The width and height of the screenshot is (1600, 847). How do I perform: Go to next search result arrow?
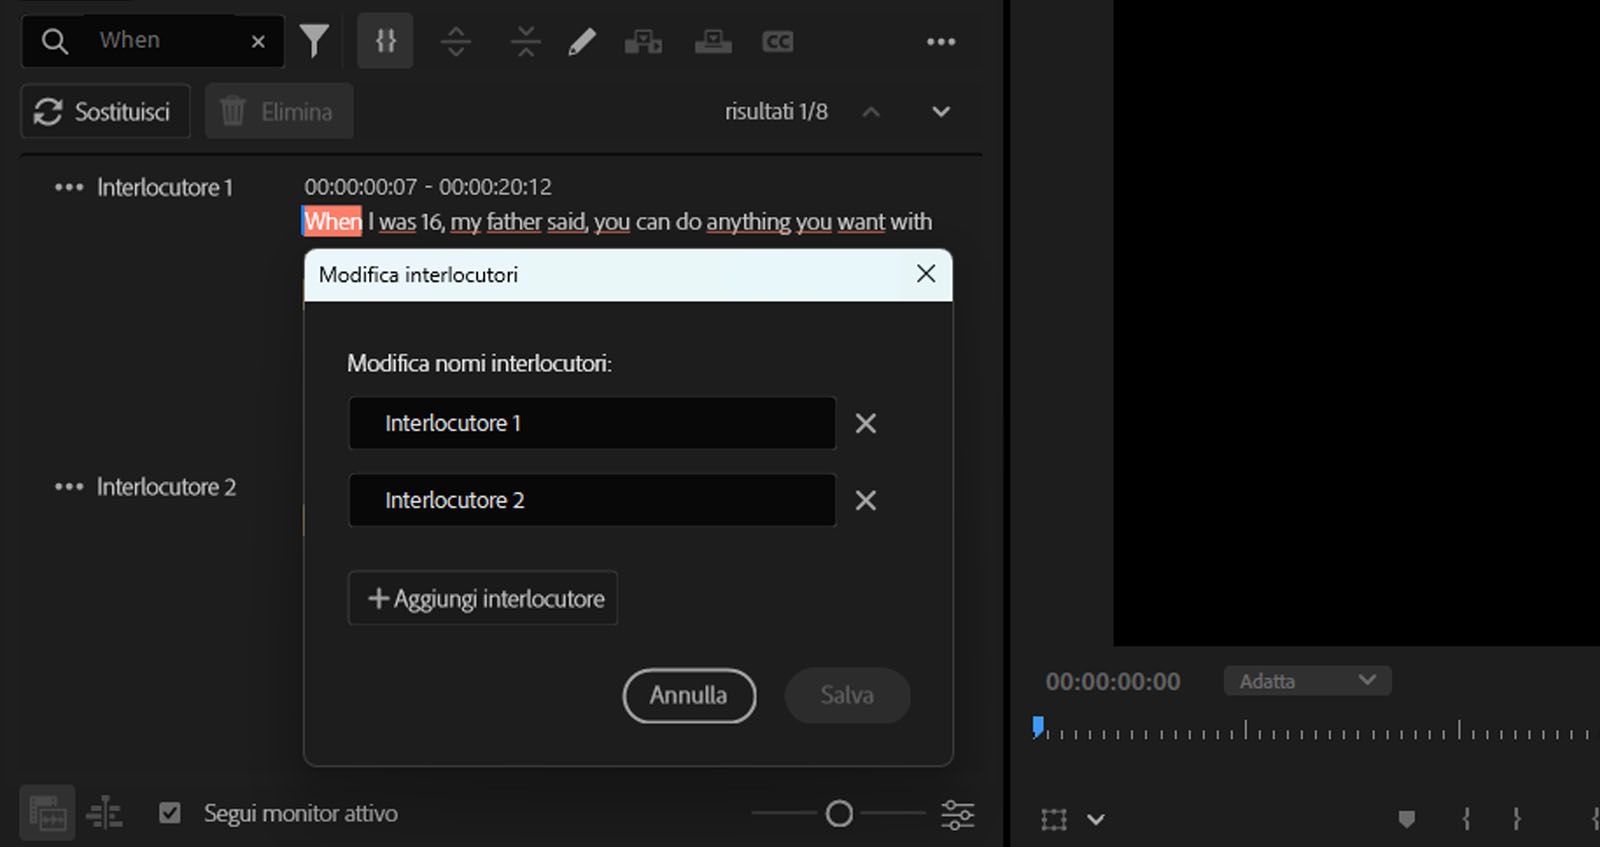pos(941,112)
